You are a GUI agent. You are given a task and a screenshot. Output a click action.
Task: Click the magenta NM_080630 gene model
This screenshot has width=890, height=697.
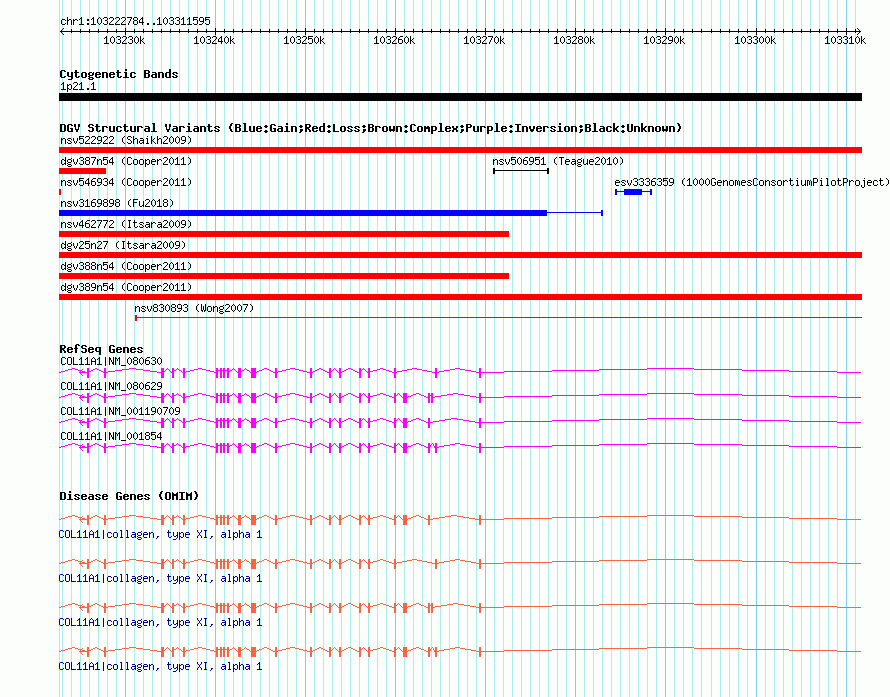click(x=460, y=372)
